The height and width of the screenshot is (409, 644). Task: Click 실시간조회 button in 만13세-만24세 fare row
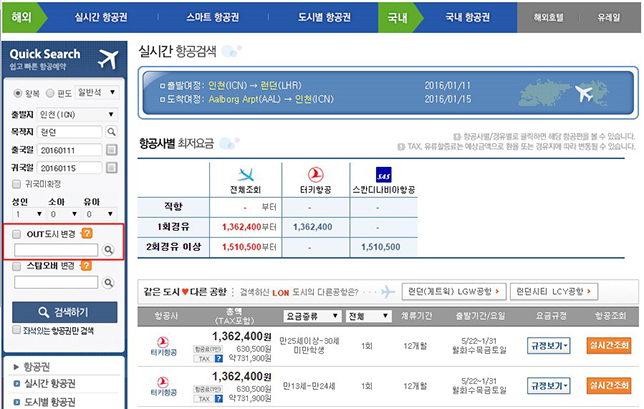[x=609, y=386]
